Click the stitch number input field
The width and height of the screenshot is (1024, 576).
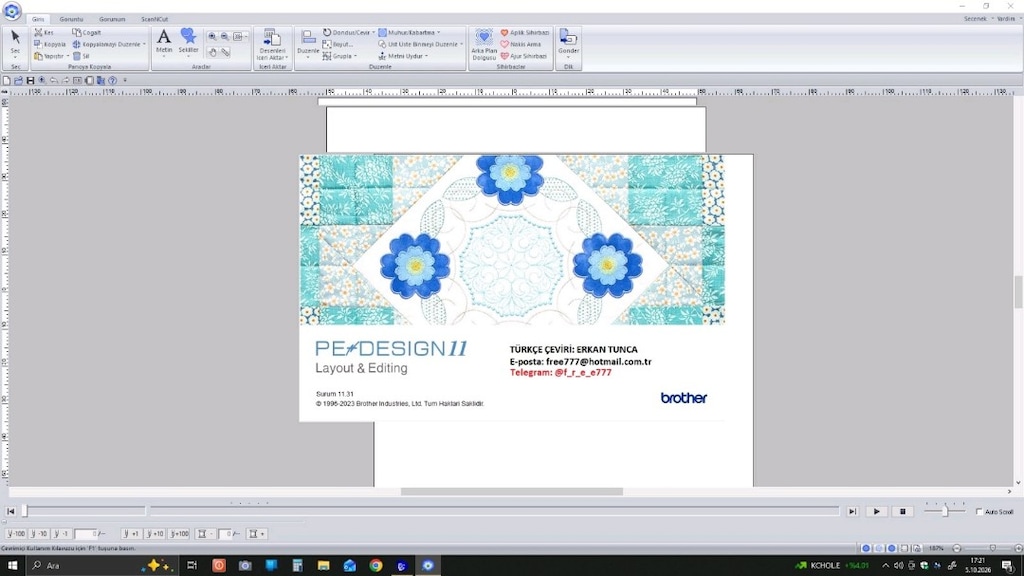tap(86, 534)
